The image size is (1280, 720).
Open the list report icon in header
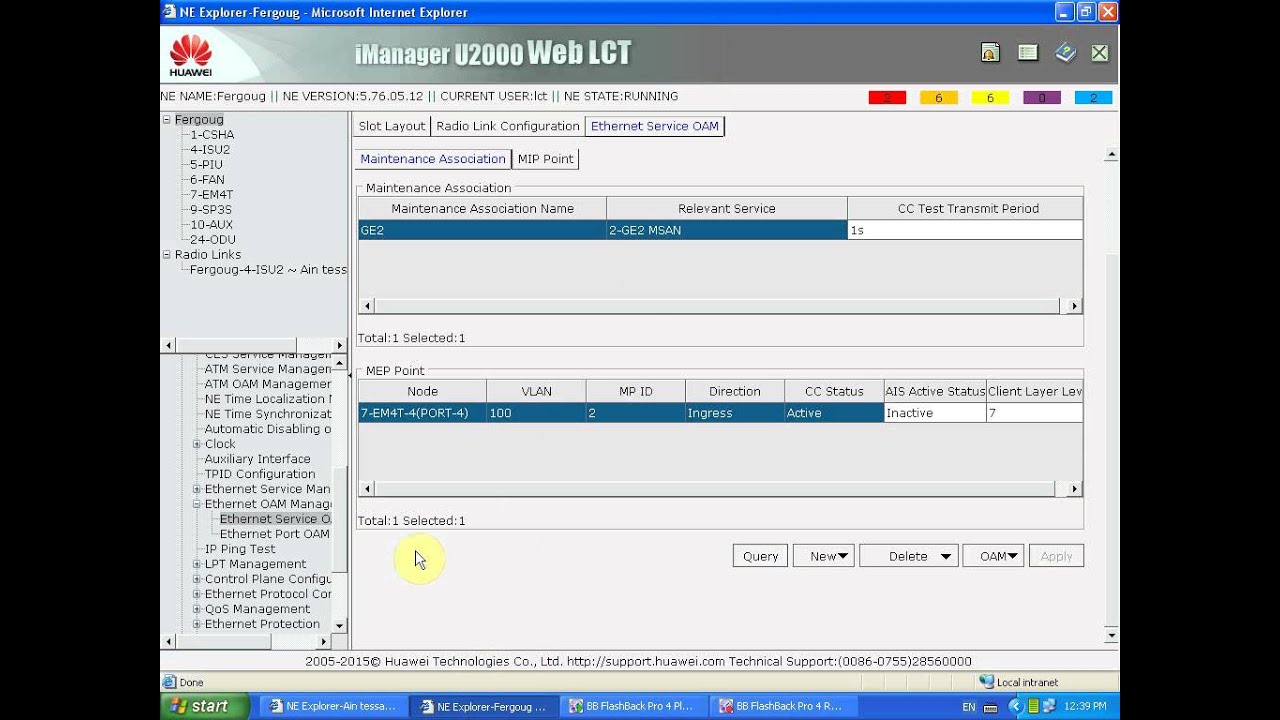[1027, 53]
